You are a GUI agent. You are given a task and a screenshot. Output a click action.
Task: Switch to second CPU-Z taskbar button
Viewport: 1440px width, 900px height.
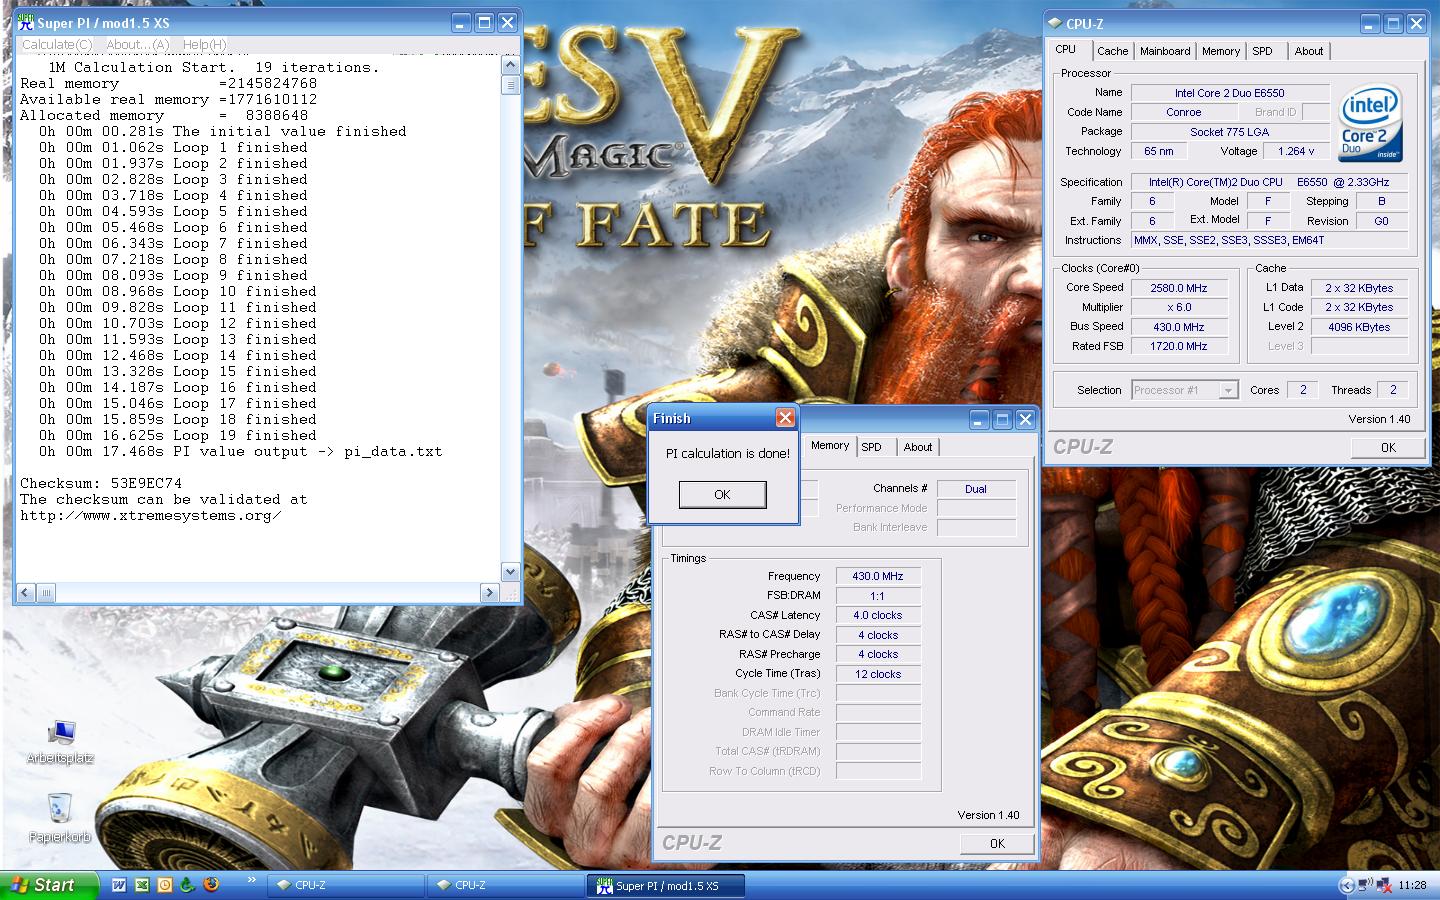(x=507, y=885)
